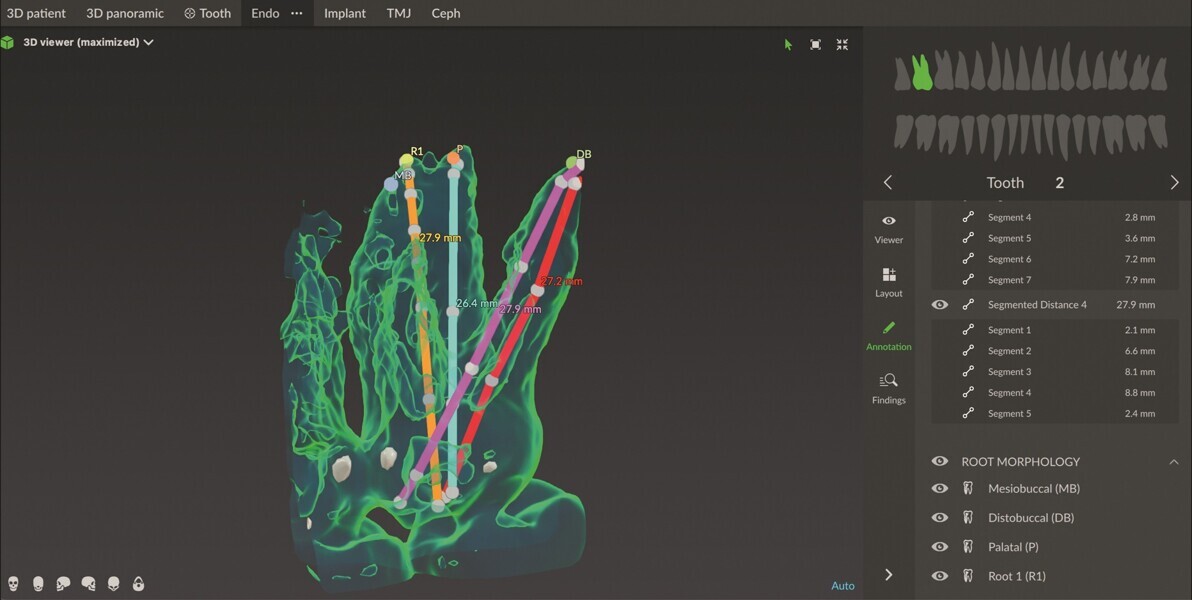Hide Segmented Distance 4 measurement
The height and width of the screenshot is (600, 1192).
(939, 305)
